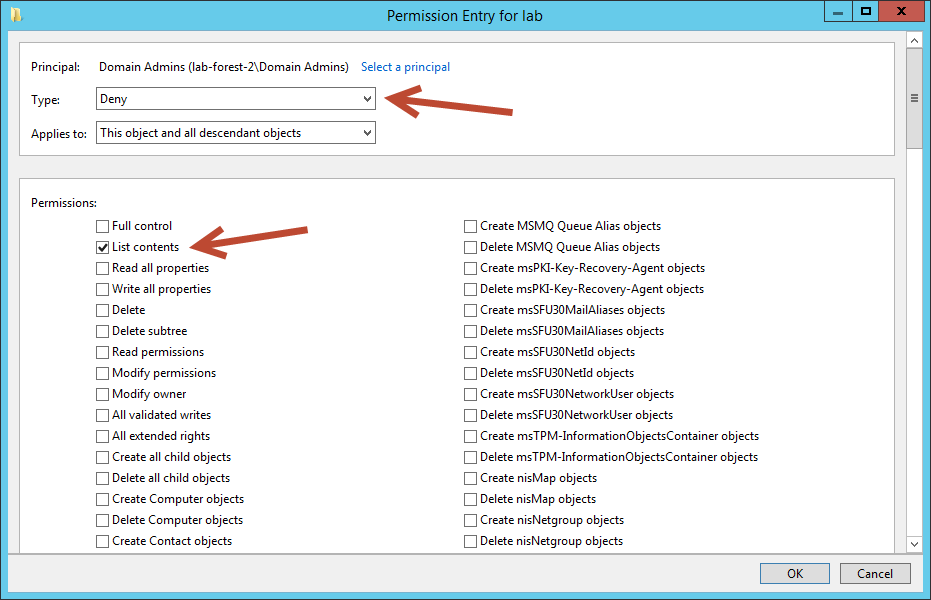
Task: Check Delete MSMQ Queue Alias objects
Action: (470, 247)
